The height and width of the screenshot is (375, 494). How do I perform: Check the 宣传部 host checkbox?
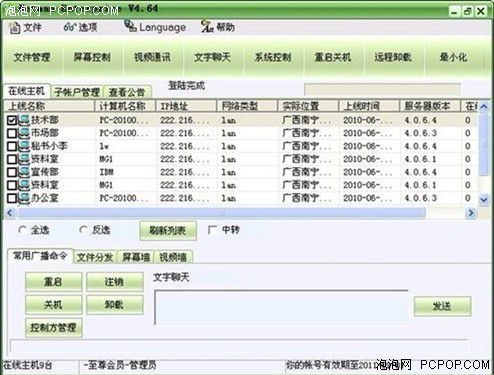click(x=12, y=172)
